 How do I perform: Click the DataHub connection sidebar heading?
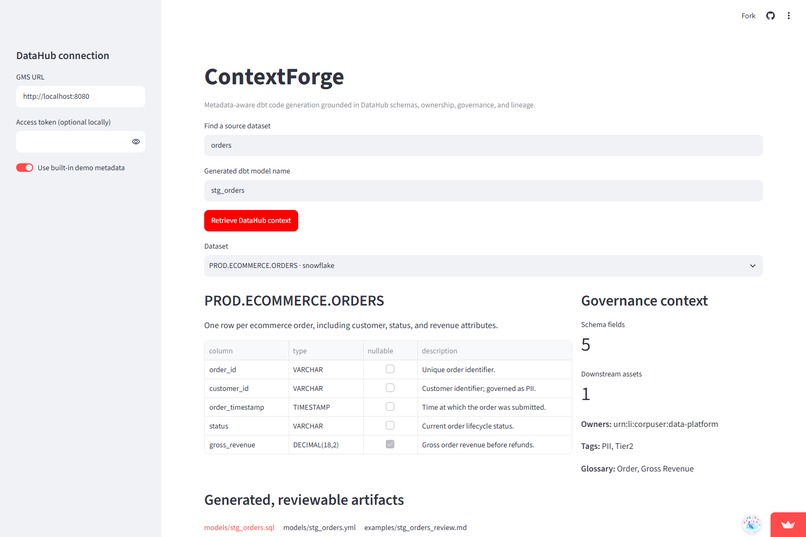(x=63, y=55)
